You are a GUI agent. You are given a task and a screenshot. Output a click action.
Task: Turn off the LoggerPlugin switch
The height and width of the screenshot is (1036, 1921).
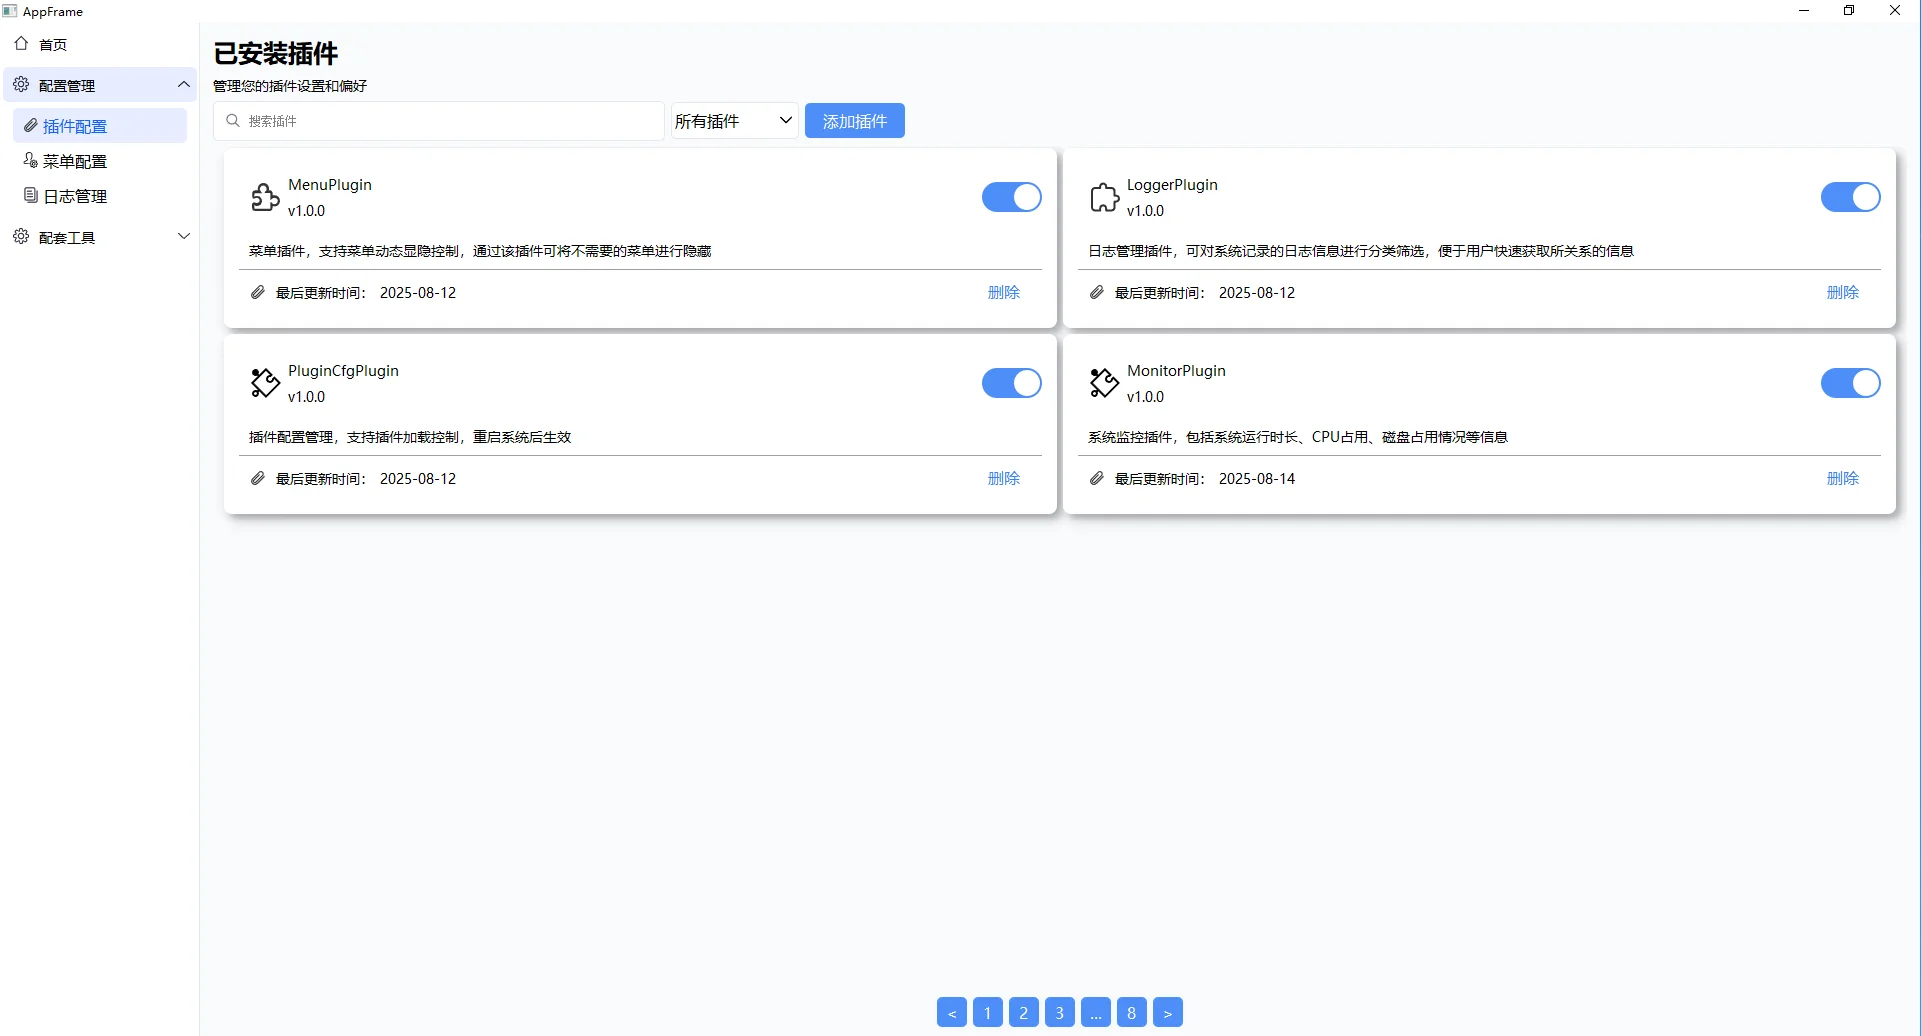tap(1850, 197)
